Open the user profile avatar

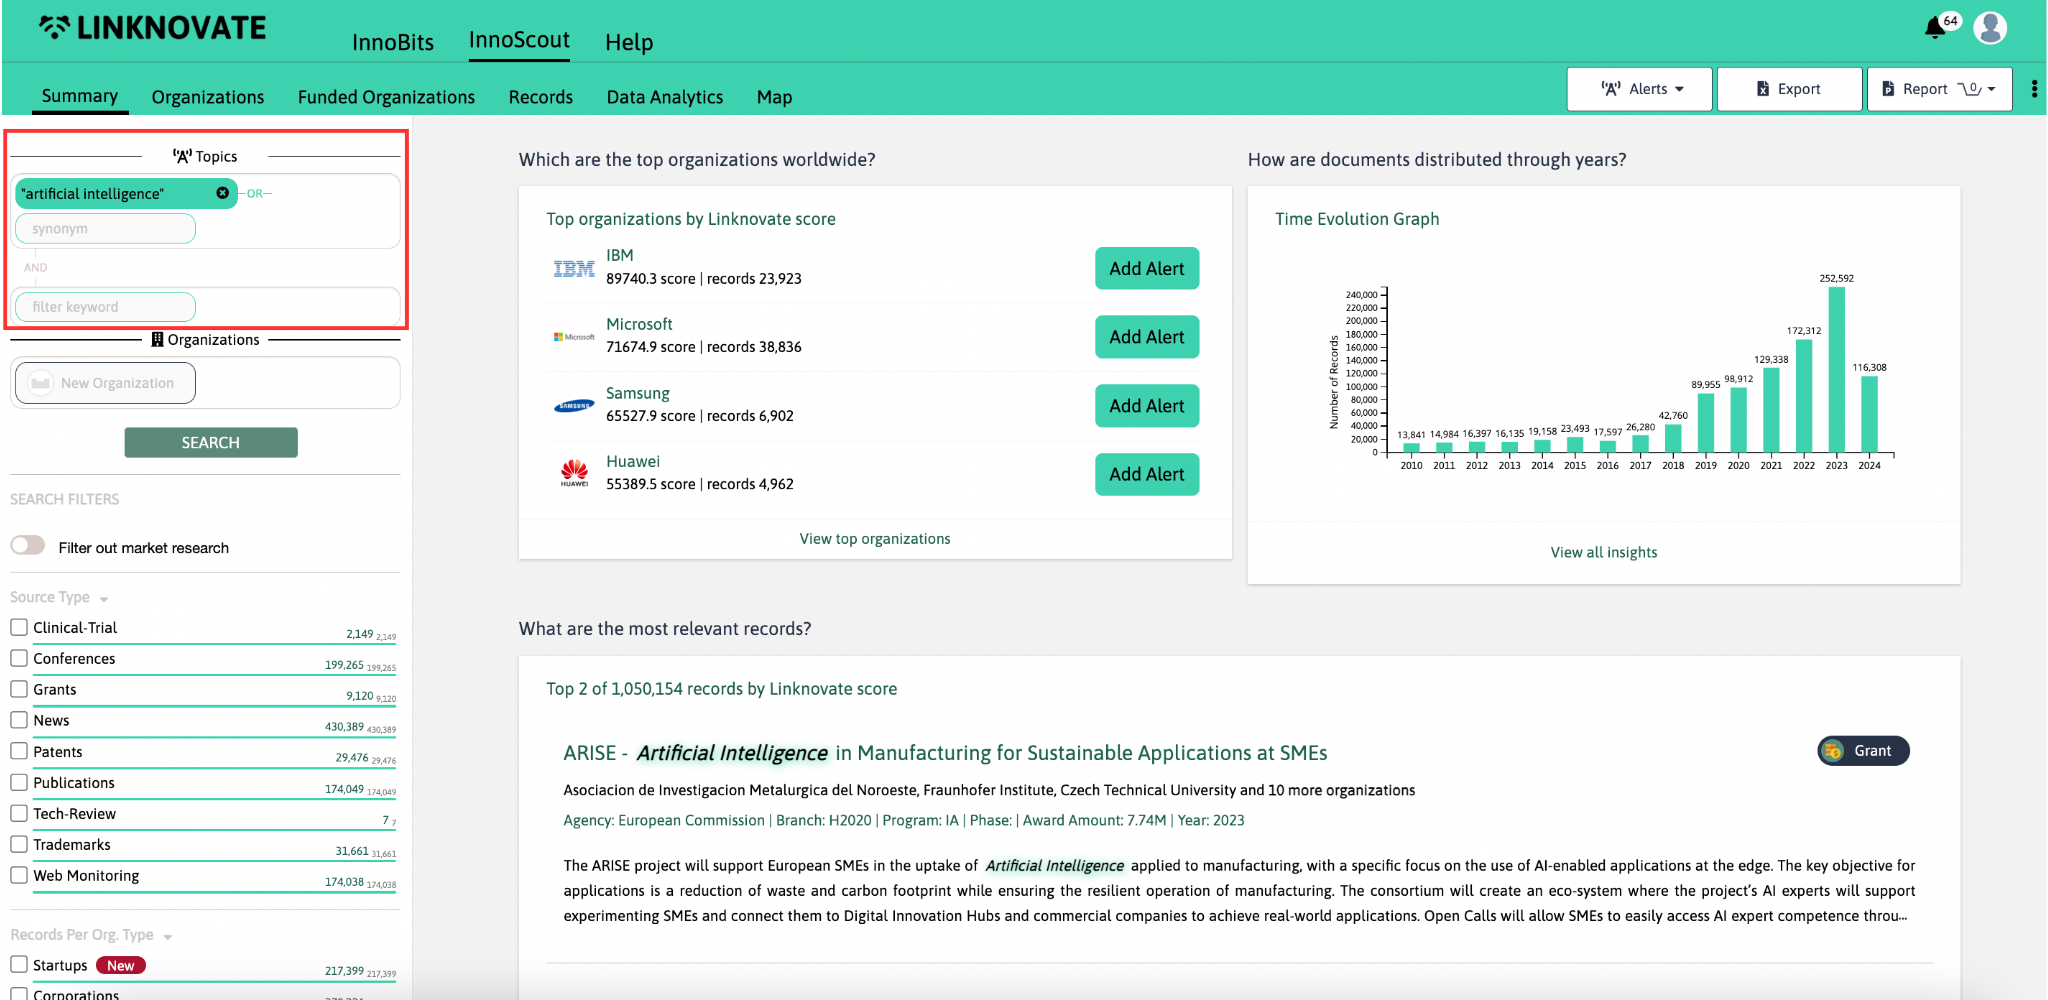click(1990, 28)
